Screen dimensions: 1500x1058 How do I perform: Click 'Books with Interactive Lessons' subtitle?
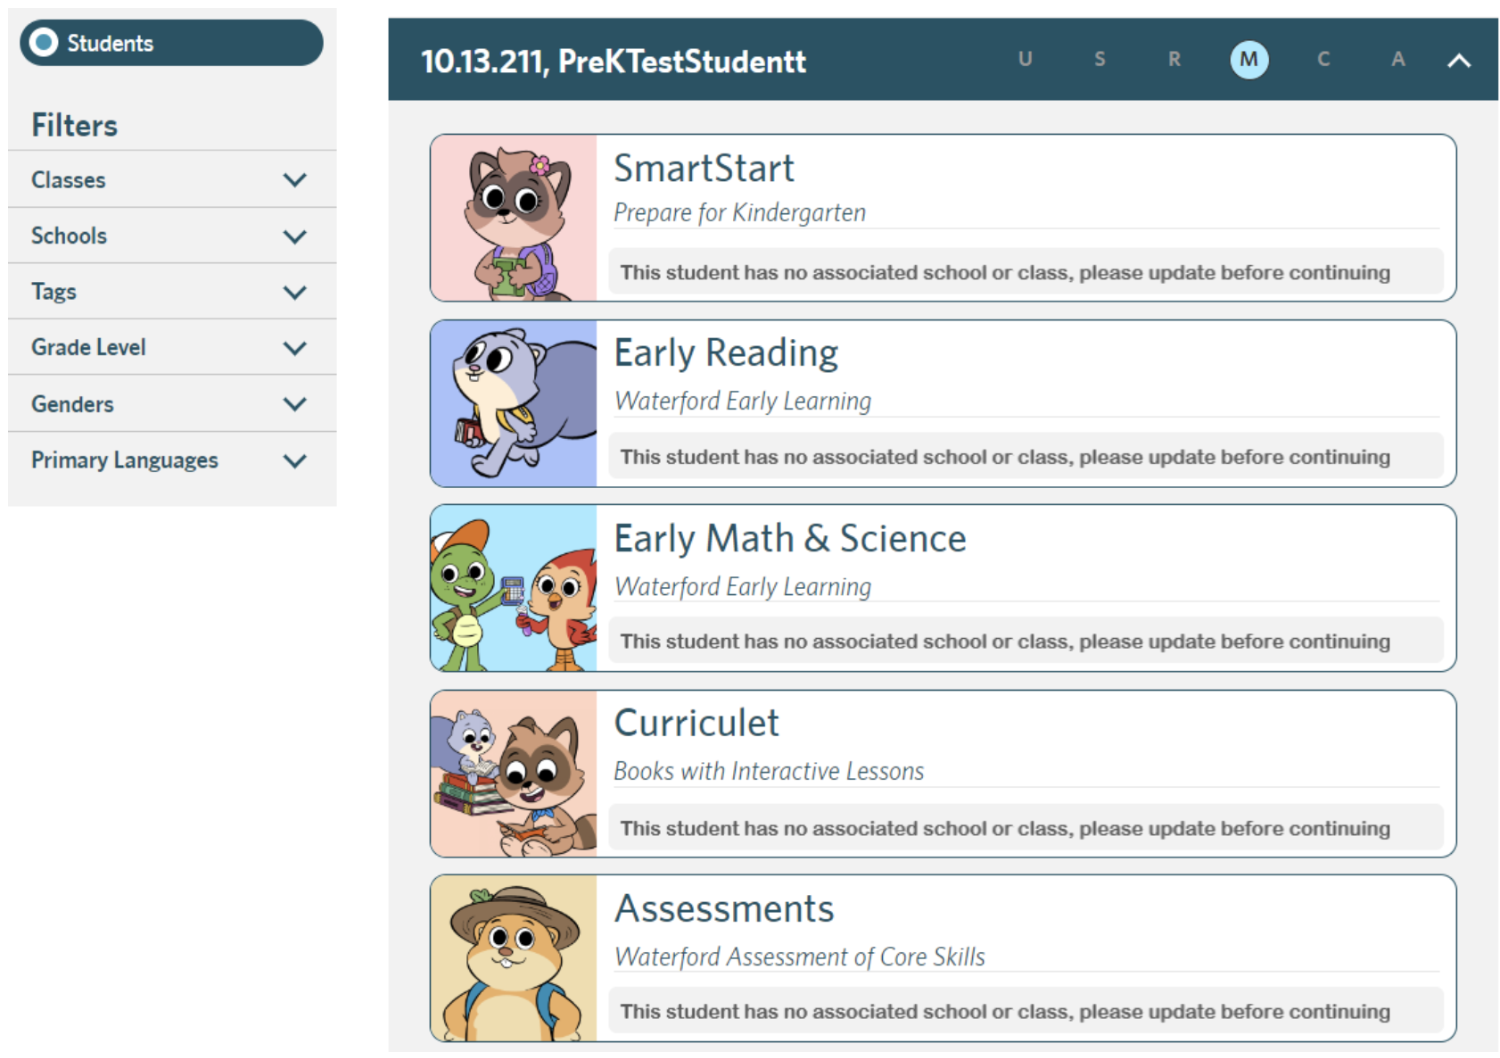[768, 771]
